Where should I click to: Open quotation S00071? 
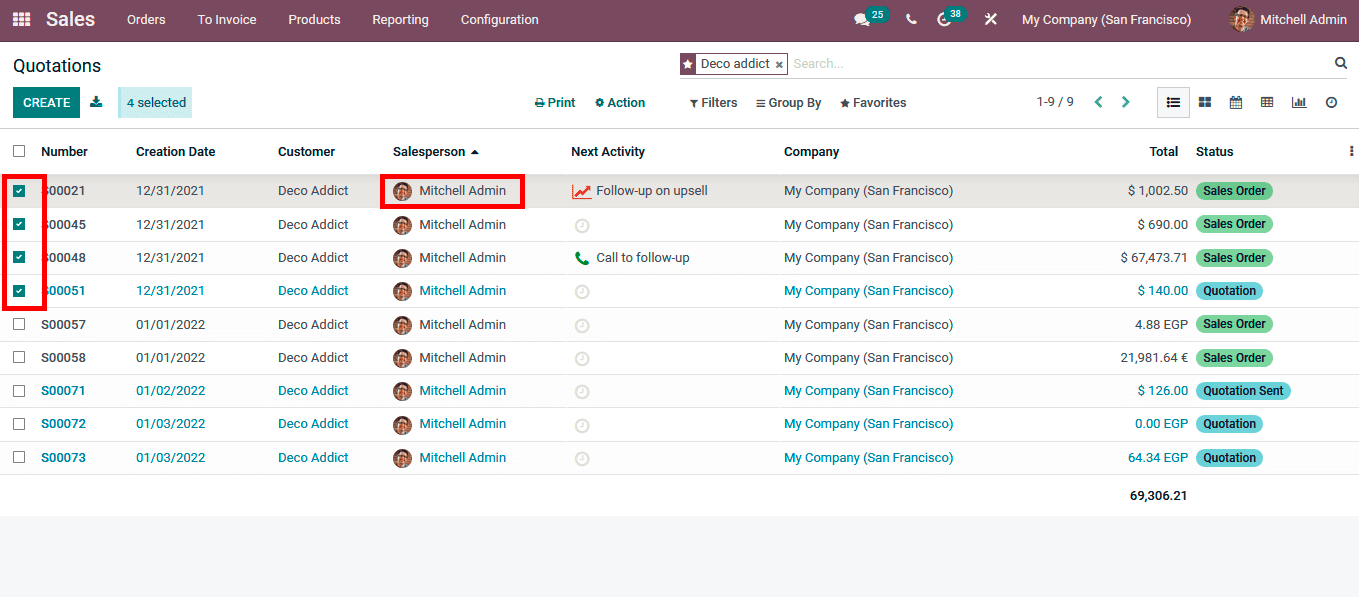(63, 390)
